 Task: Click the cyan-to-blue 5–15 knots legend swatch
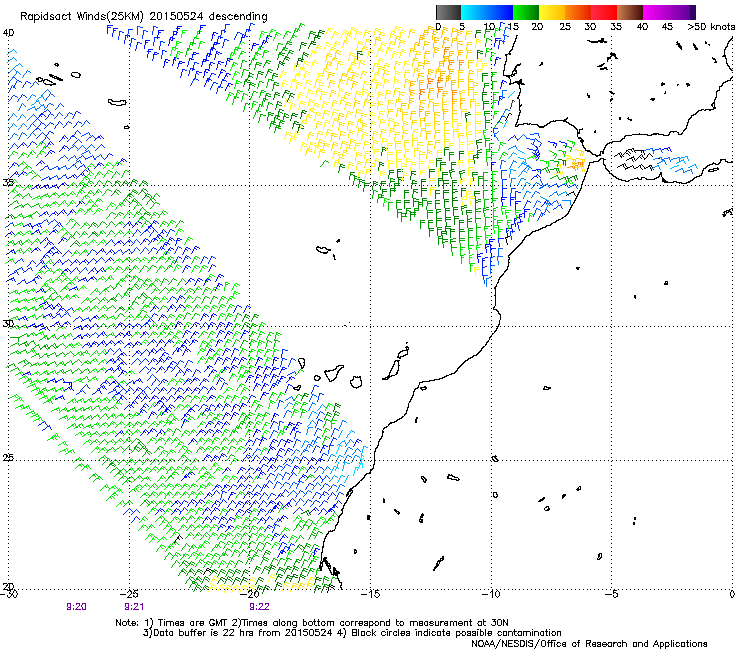coord(487,12)
